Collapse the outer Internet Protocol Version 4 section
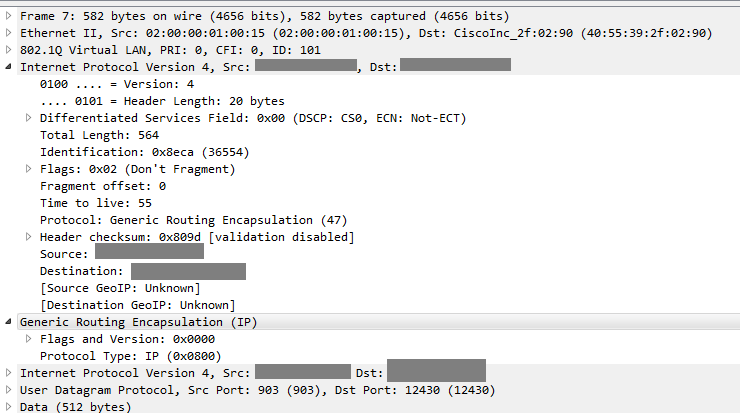Screen dimensions: 741x414 point(9,67)
